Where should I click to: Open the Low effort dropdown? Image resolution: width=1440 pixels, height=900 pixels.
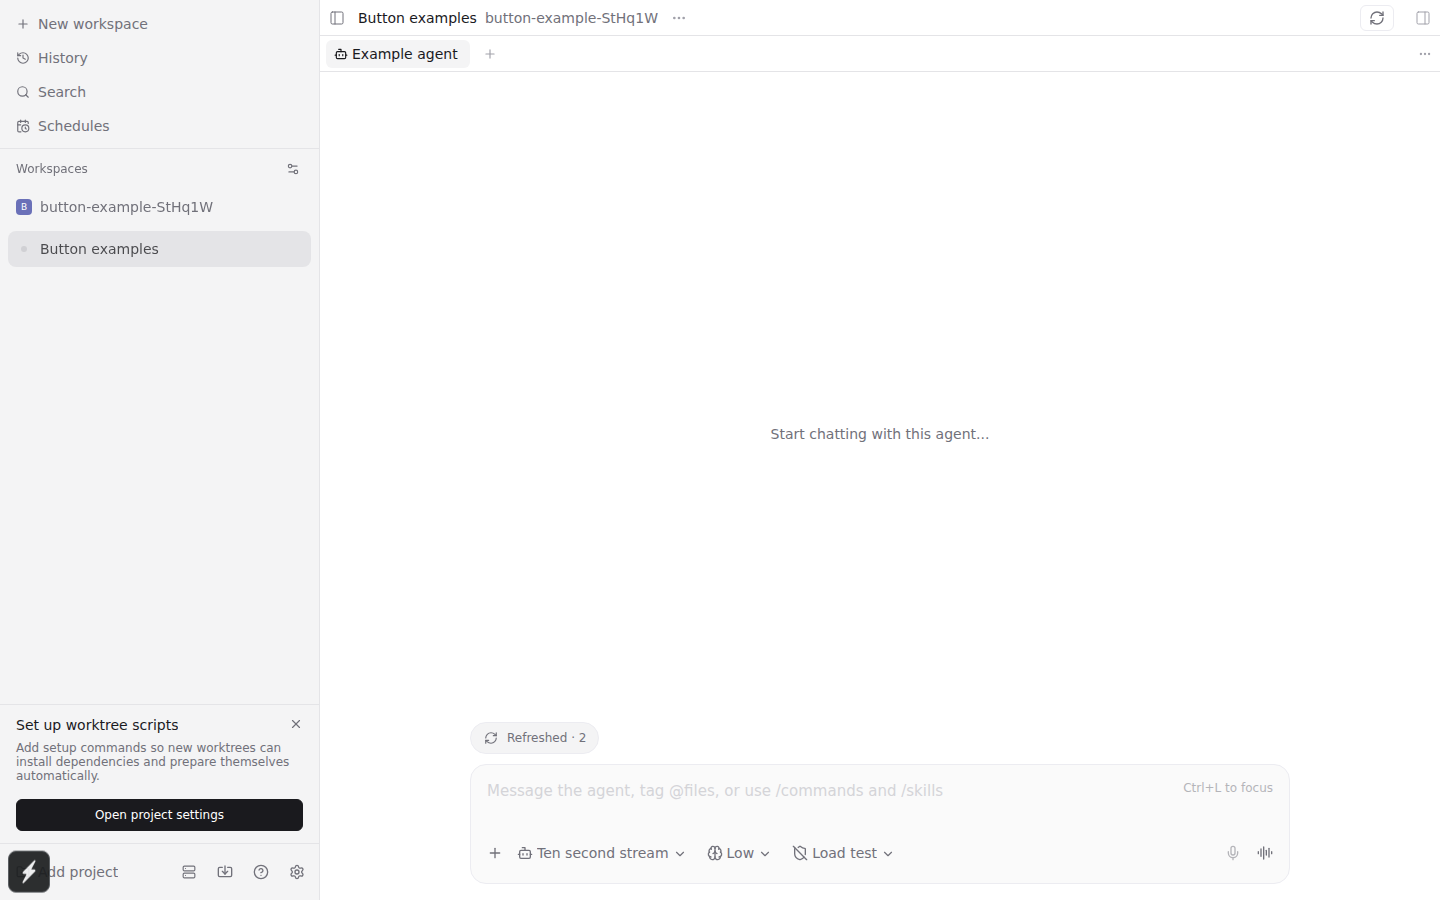pos(739,853)
